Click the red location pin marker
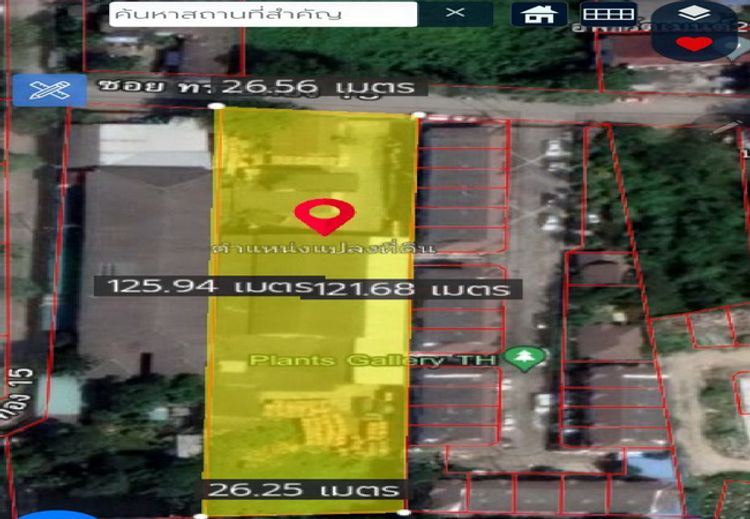This screenshot has width=750, height=519. point(324,217)
